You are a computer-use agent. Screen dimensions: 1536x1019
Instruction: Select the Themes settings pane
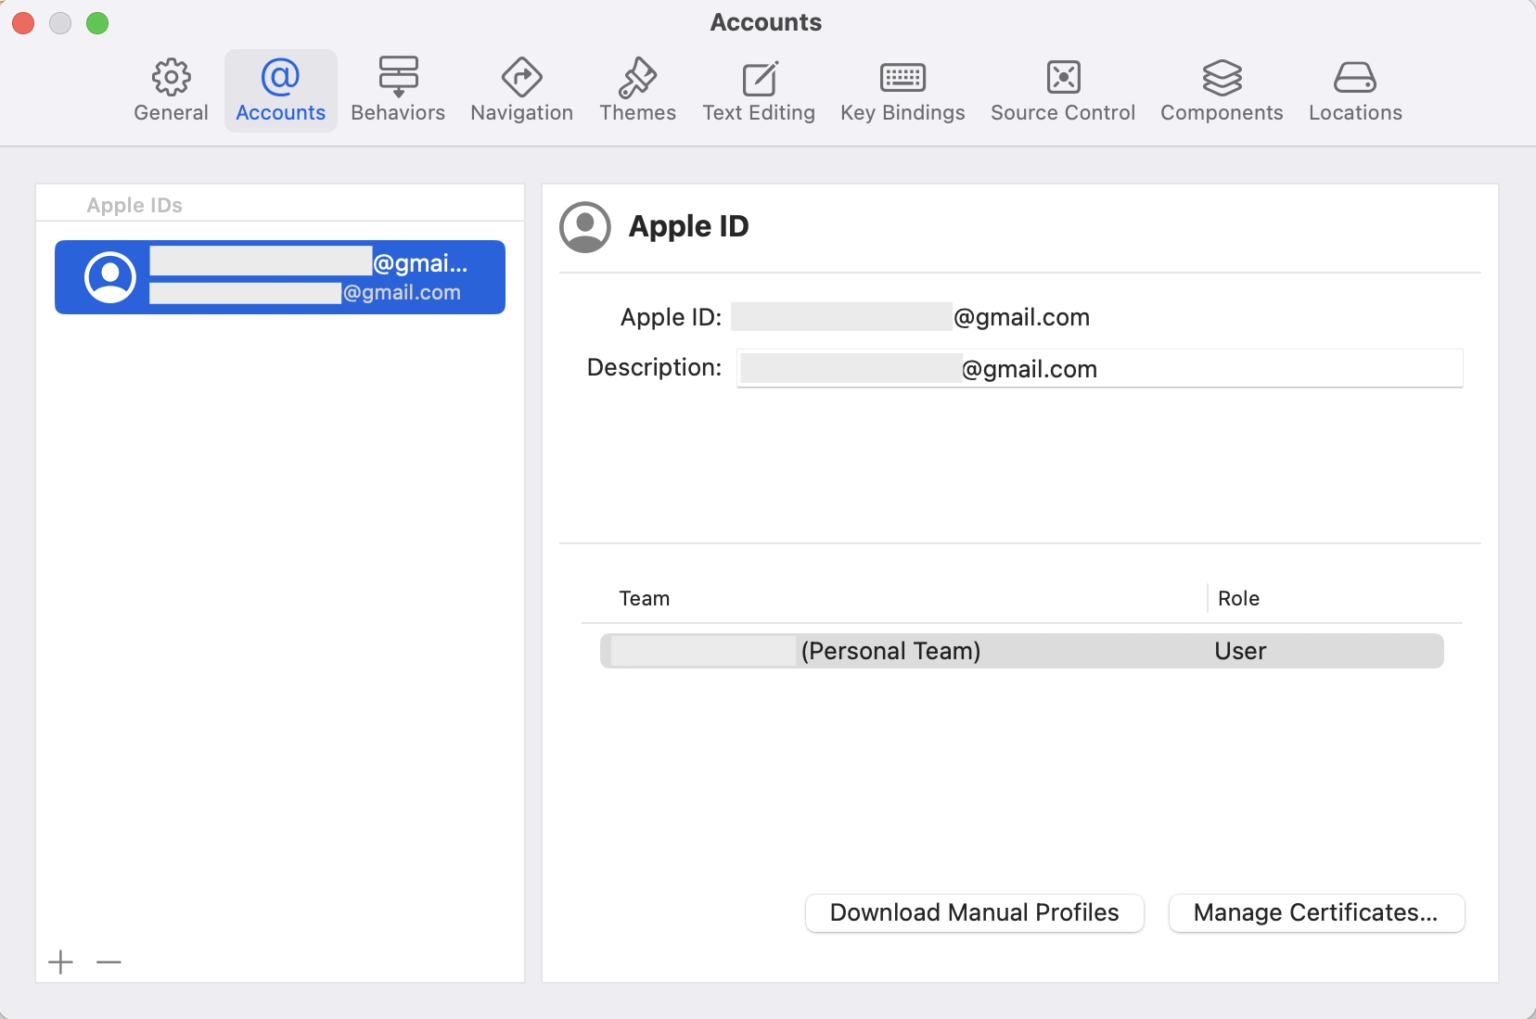point(637,90)
